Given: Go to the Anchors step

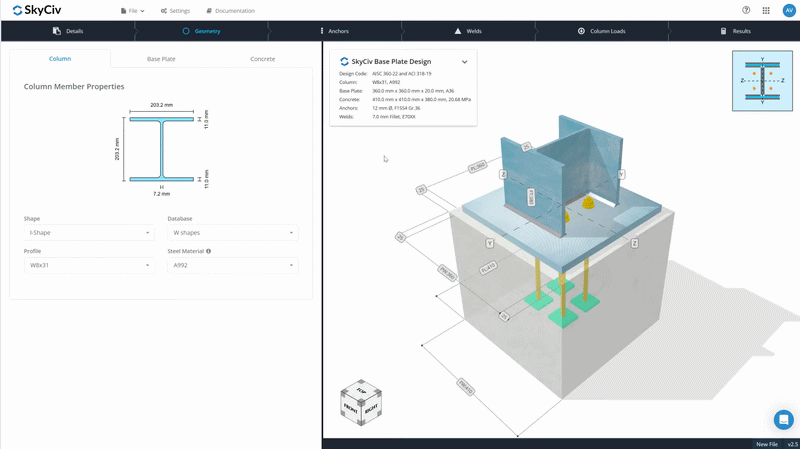Looking at the screenshot, I should 335,31.
